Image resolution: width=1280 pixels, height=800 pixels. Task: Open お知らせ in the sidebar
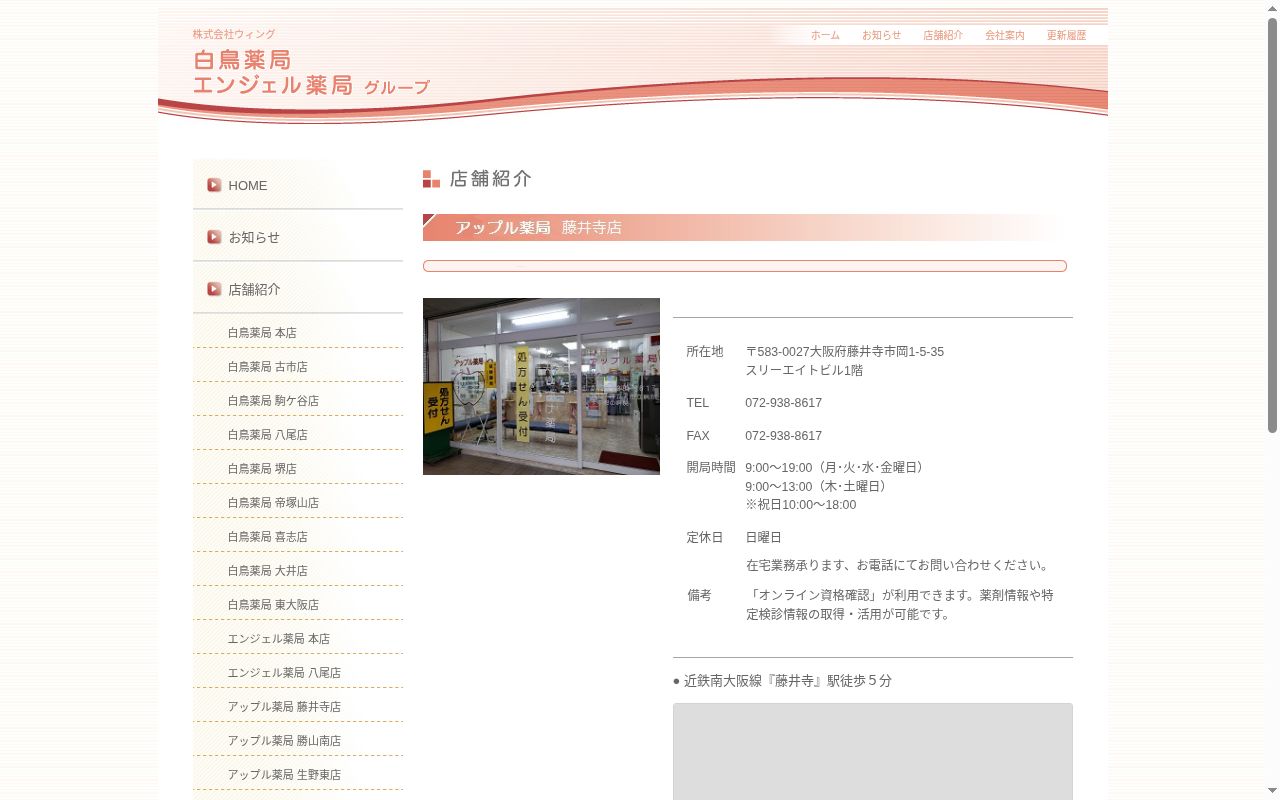[x=298, y=237]
